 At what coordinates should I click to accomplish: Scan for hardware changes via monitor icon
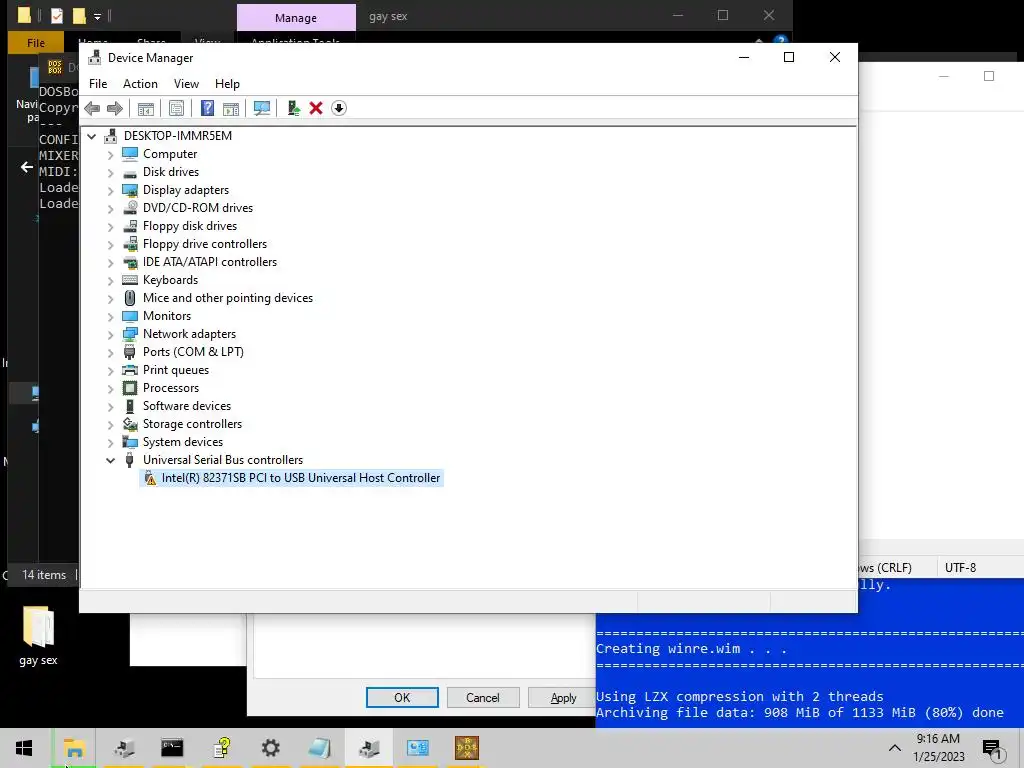tap(262, 108)
